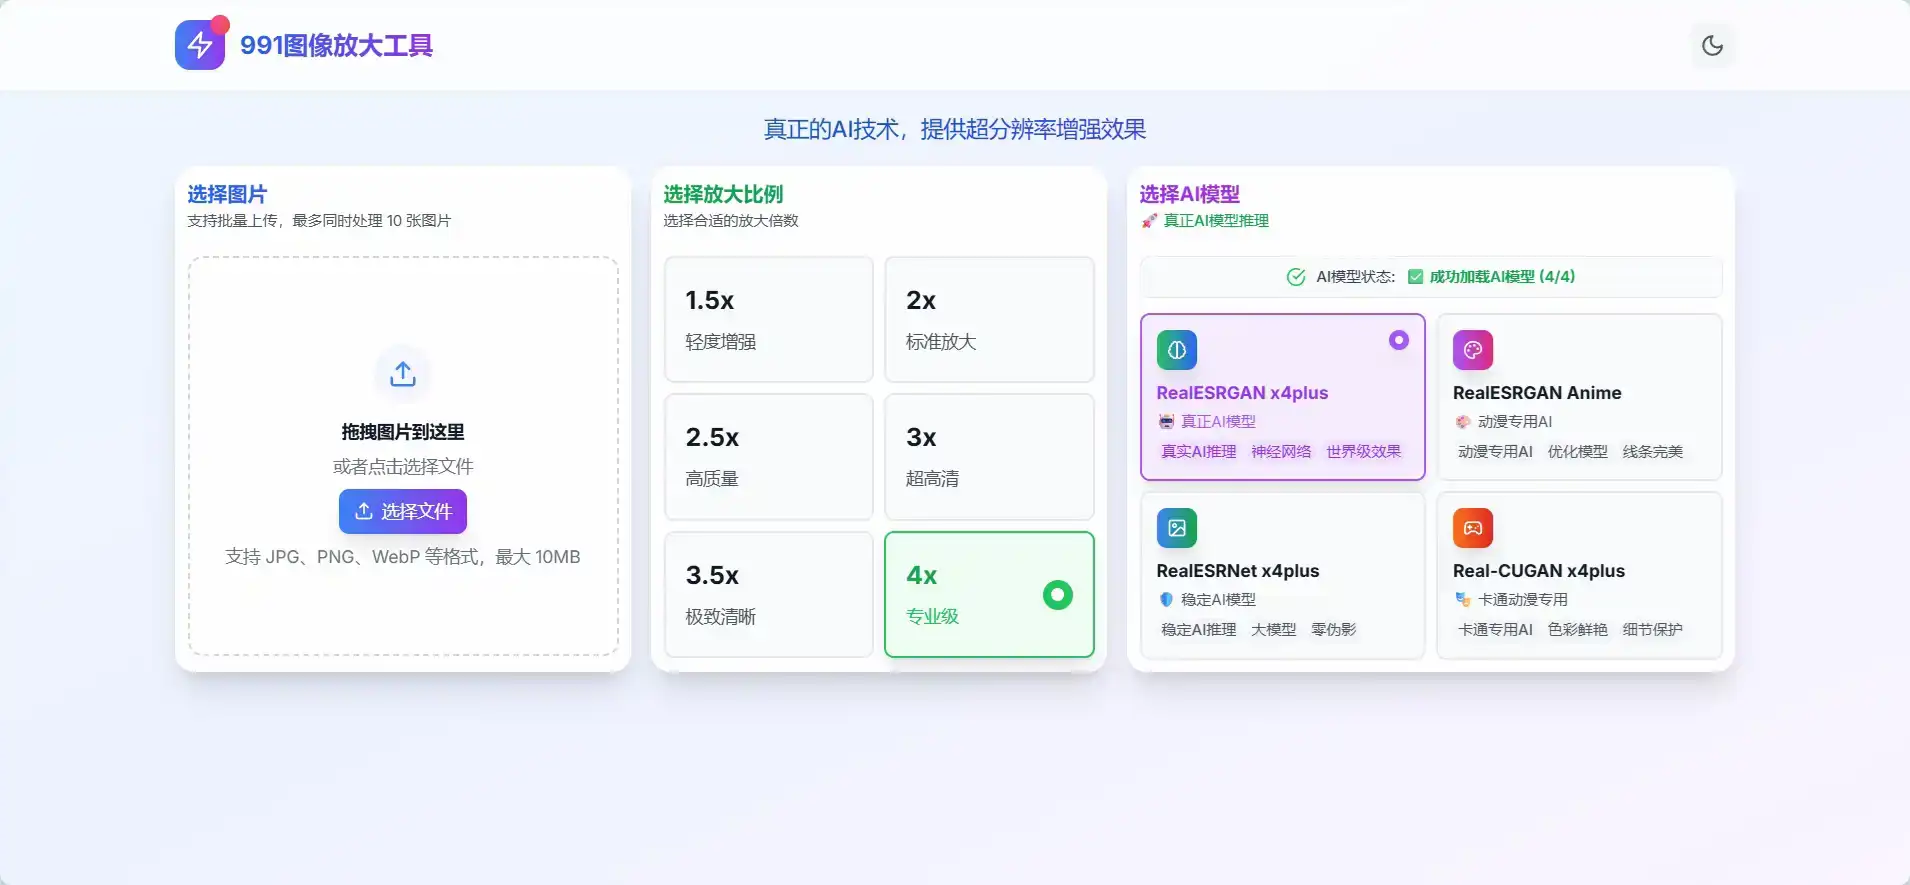Click the shield icon beside 稳定AI模型
The width and height of the screenshot is (1910, 885).
click(x=1166, y=600)
